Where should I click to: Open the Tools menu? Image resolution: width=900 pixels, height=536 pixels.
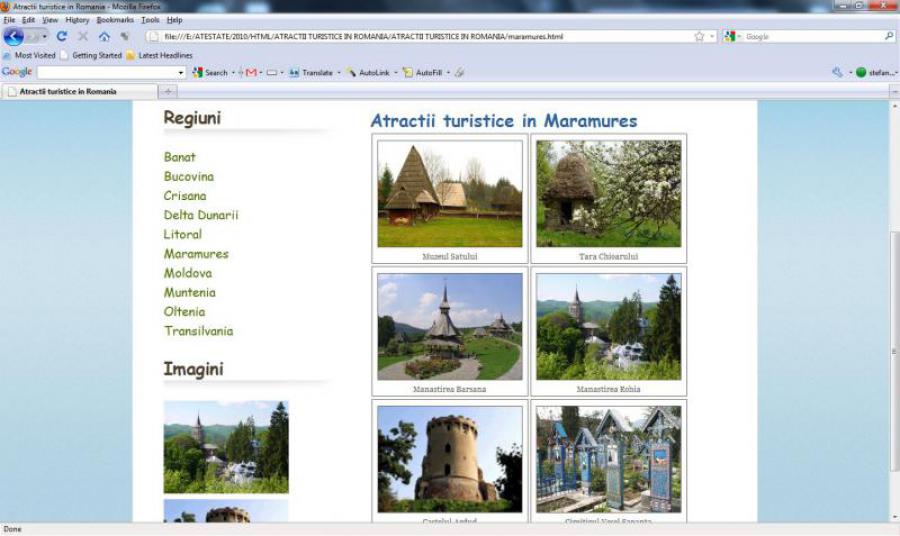click(x=150, y=20)
